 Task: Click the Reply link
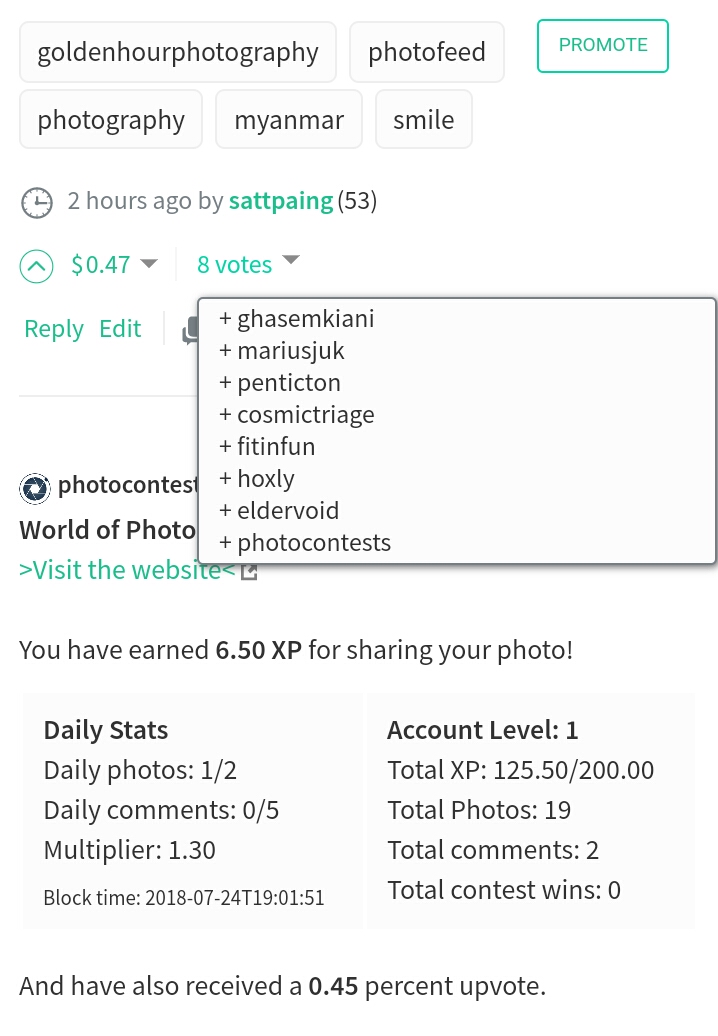53,328
